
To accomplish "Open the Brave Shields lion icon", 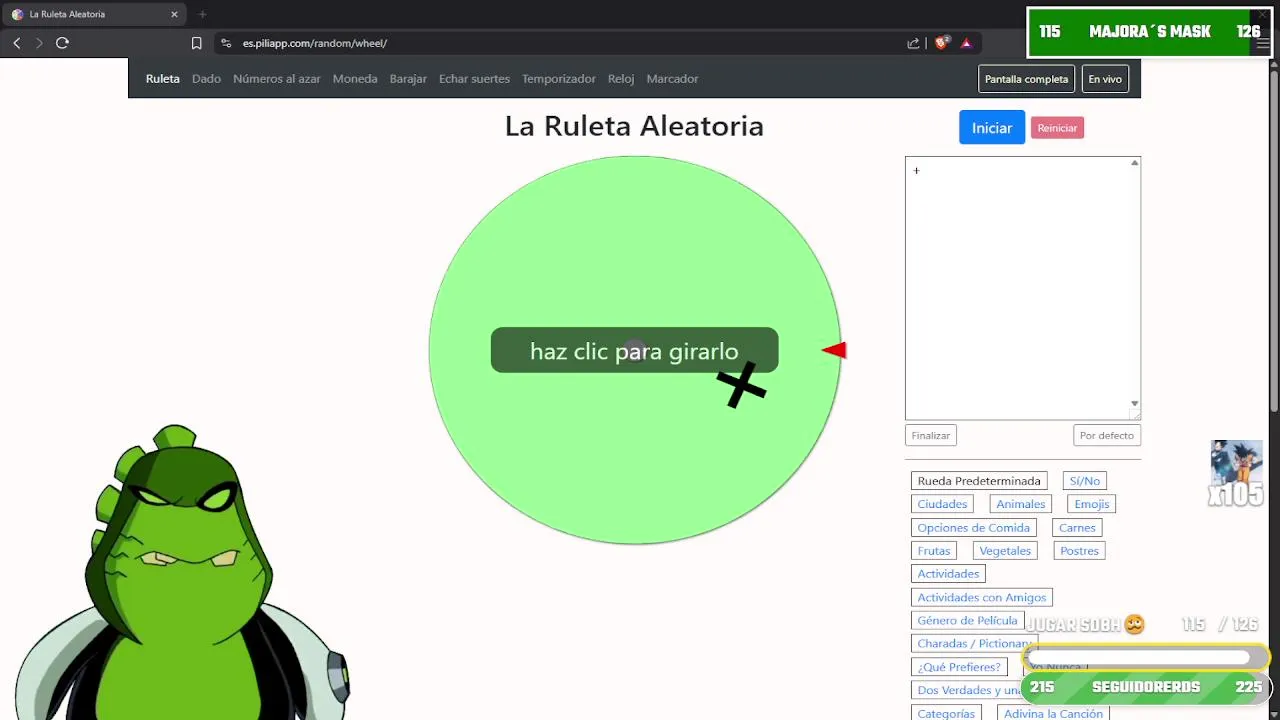I will (x=941, y=43).
